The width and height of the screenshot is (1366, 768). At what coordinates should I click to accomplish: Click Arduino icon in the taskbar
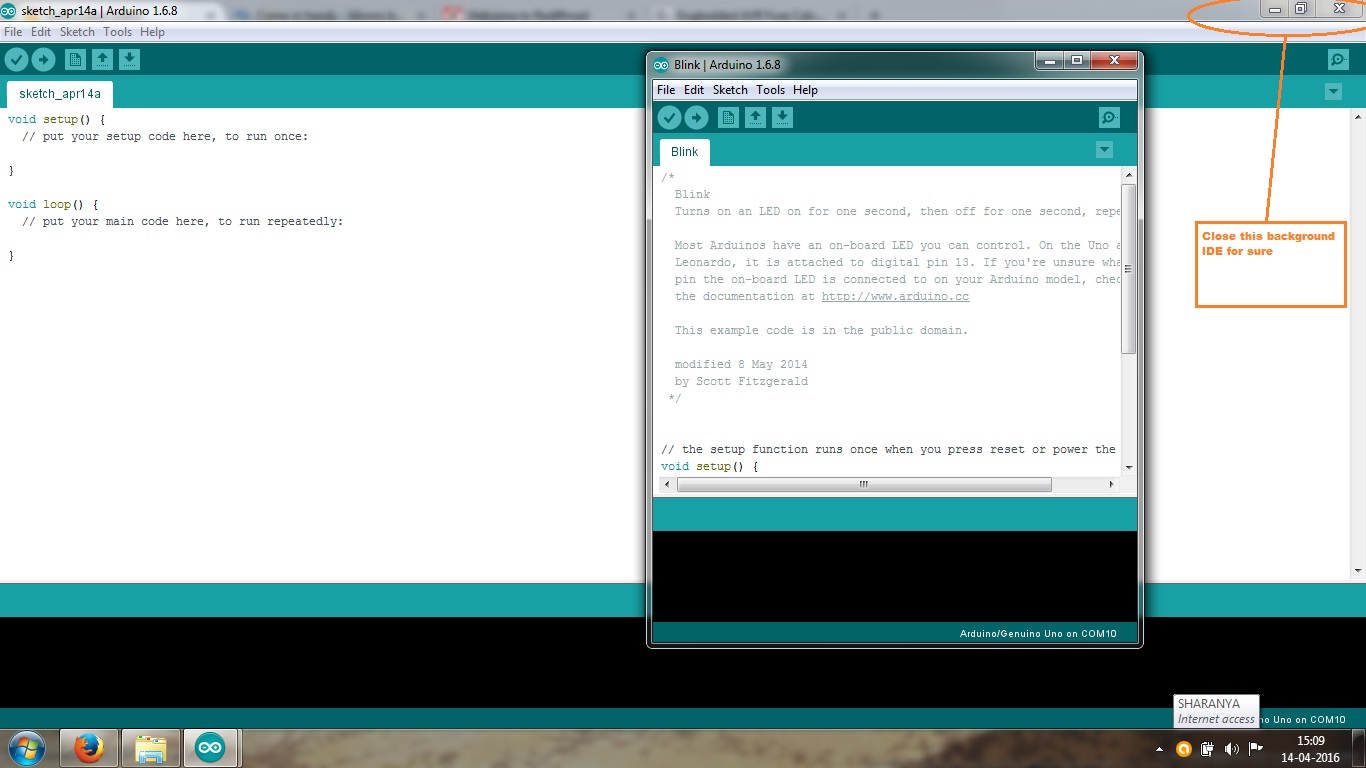point(210,748)
